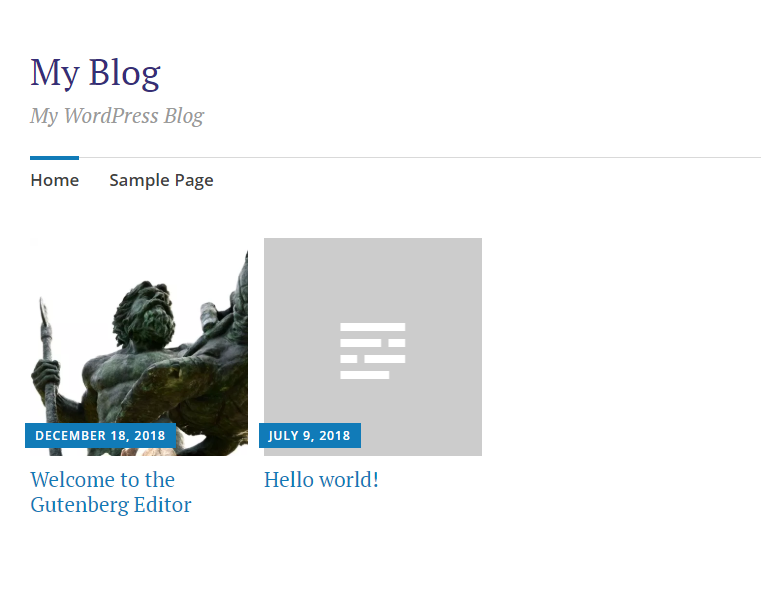Screen dimensions: 761x595
Task: Open the "Hello world!" post title
Action: pyautogui.click(x=321, y=479)
